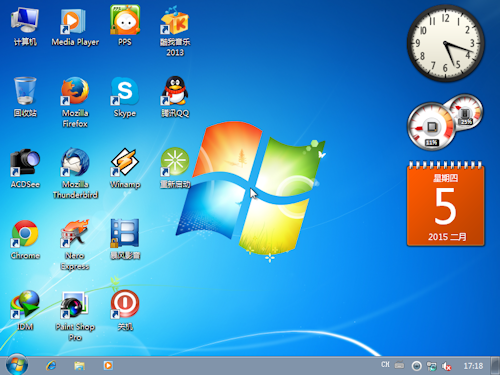Click the muted volume speaker icon

(x=446, y=366)
